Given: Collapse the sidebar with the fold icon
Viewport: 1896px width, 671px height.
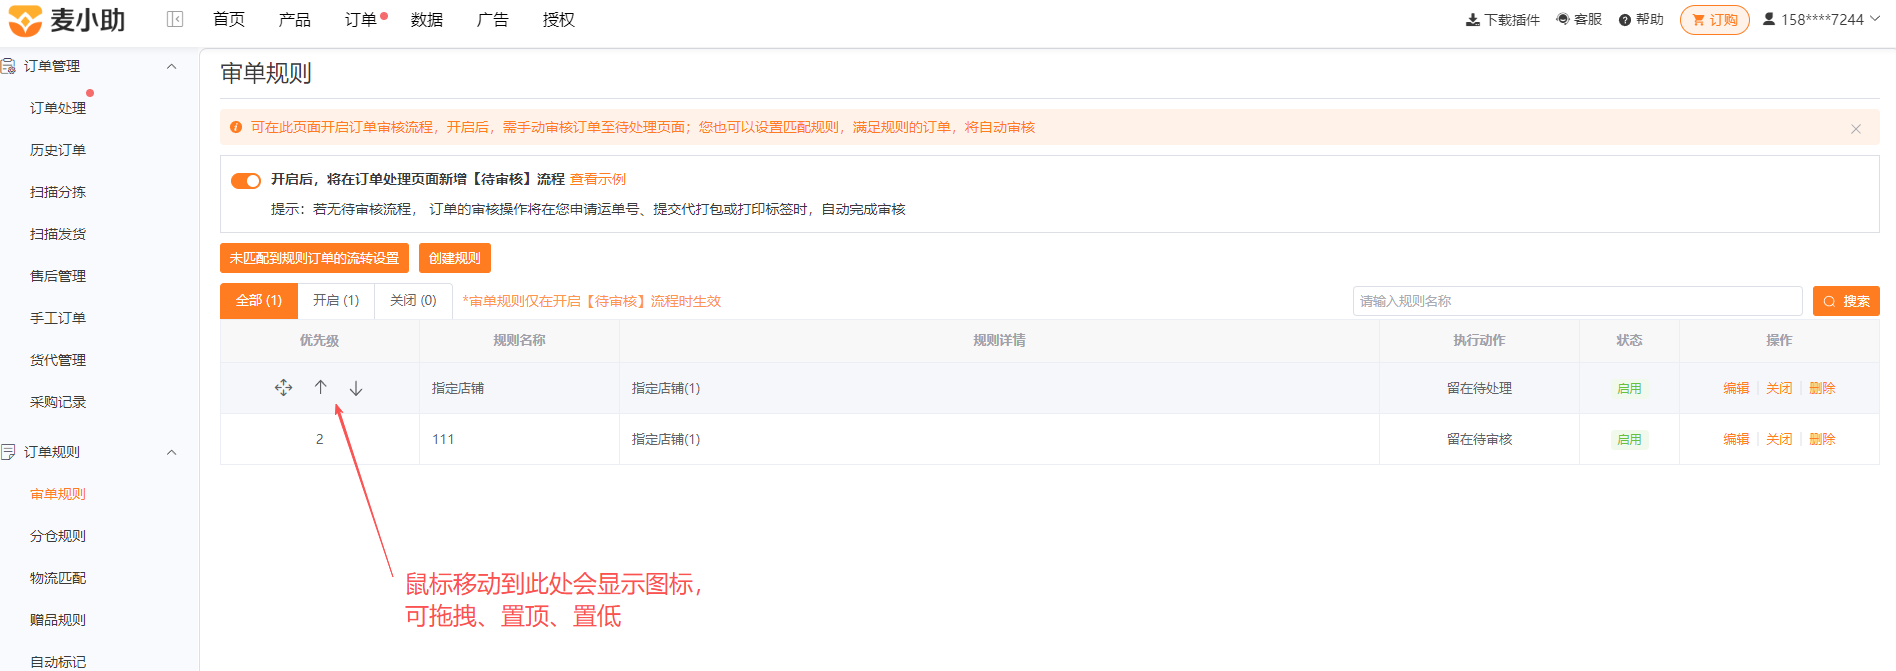Looking at the screenshot, I should coord(175,19).
